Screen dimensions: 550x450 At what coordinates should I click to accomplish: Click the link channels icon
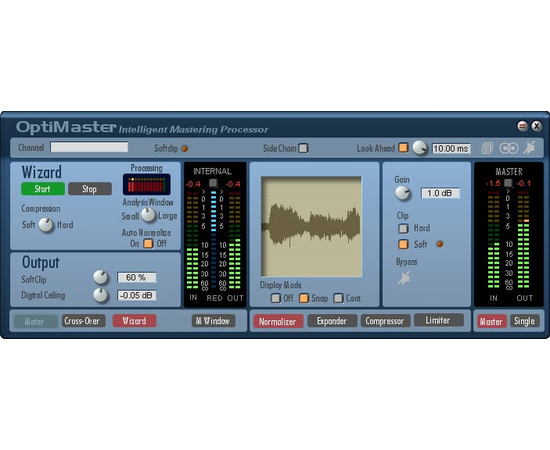point(509,148)
